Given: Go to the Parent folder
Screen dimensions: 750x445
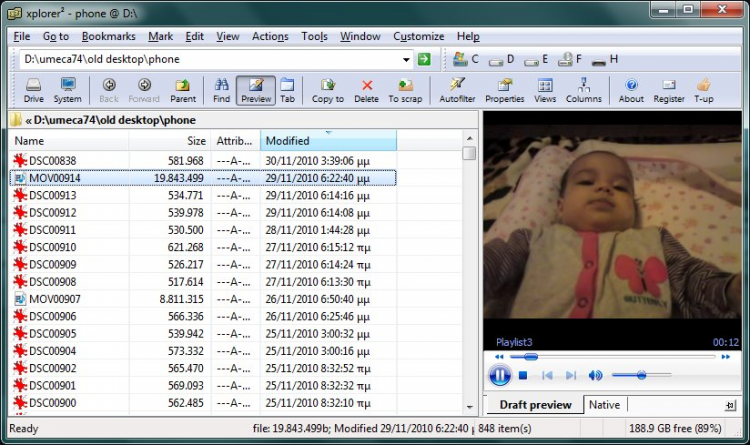Looking at the screenshot, I should click(x=183, y=90).
